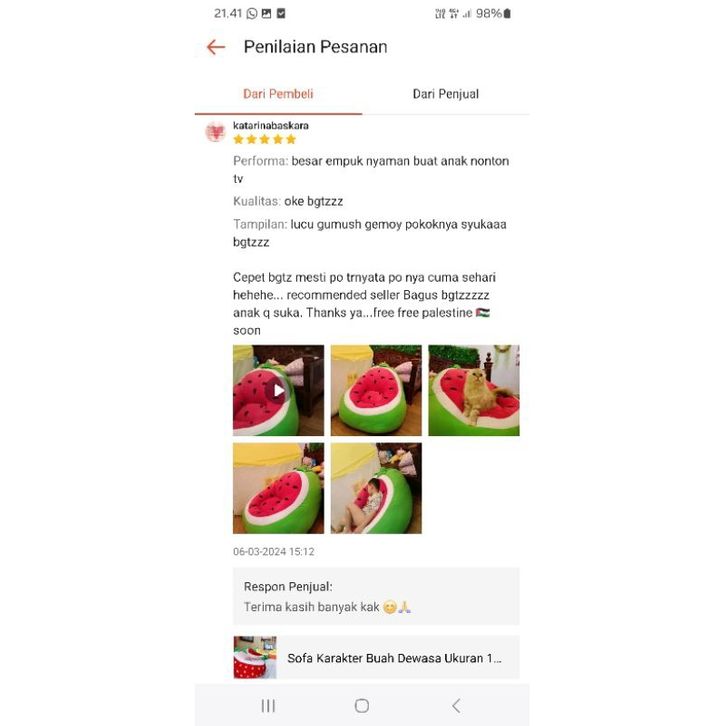
Task: Tap the Android home button
Action: tap(362, 706)
